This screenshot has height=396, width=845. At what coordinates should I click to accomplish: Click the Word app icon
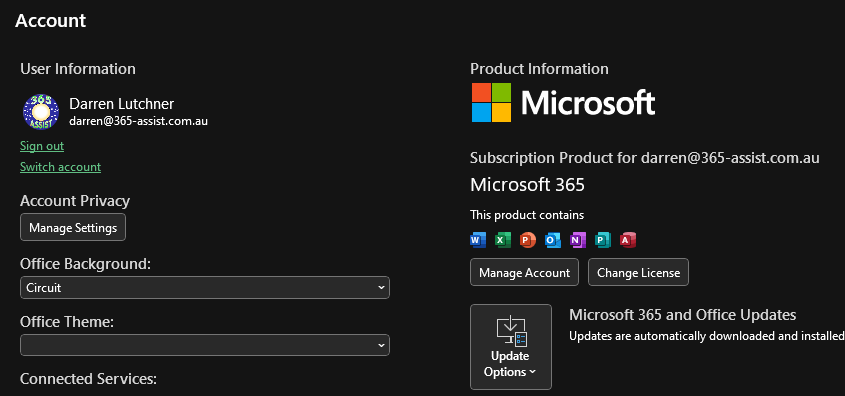coord(478,240)
